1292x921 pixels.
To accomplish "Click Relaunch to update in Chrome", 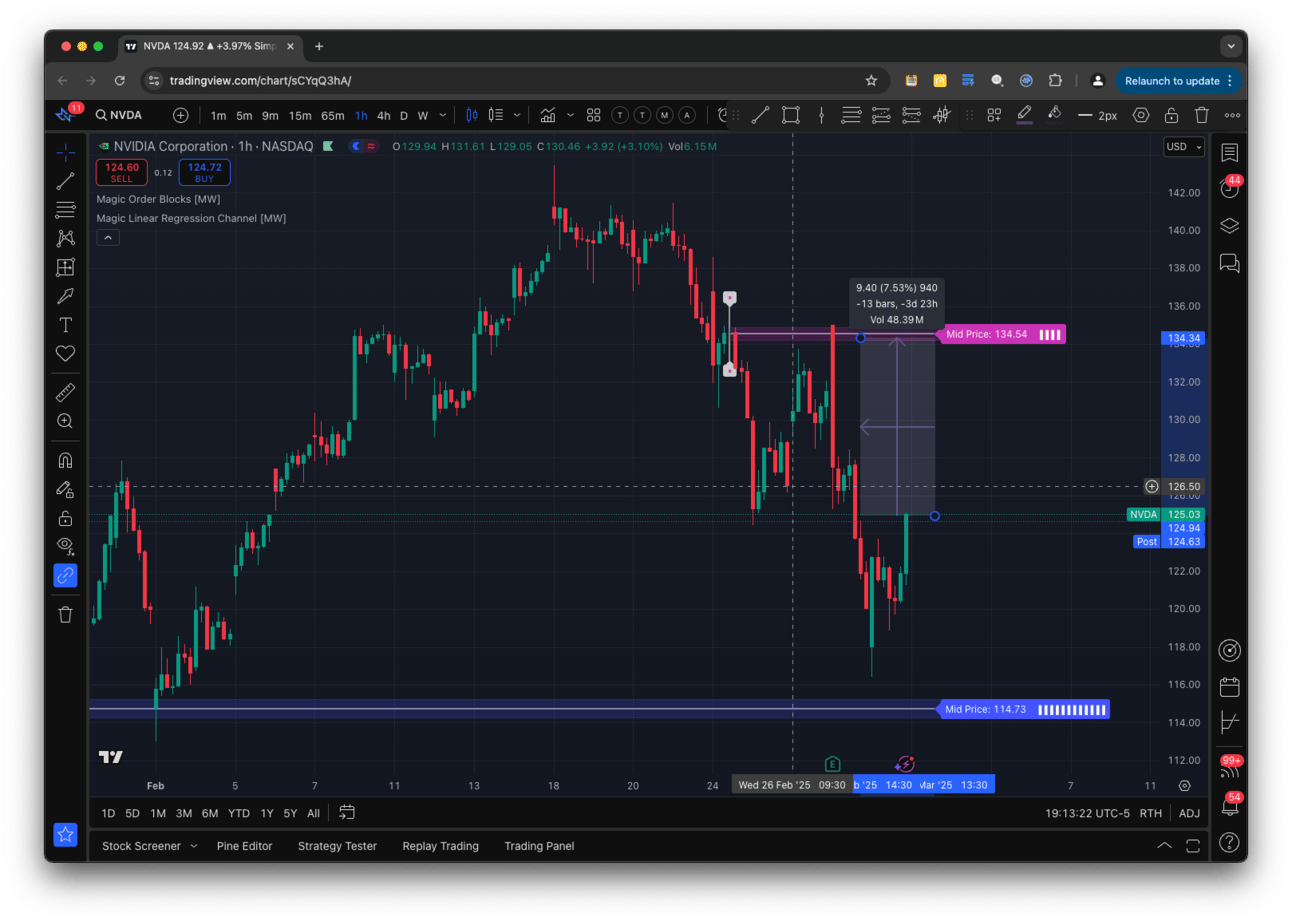I will tap(1179, 81).
